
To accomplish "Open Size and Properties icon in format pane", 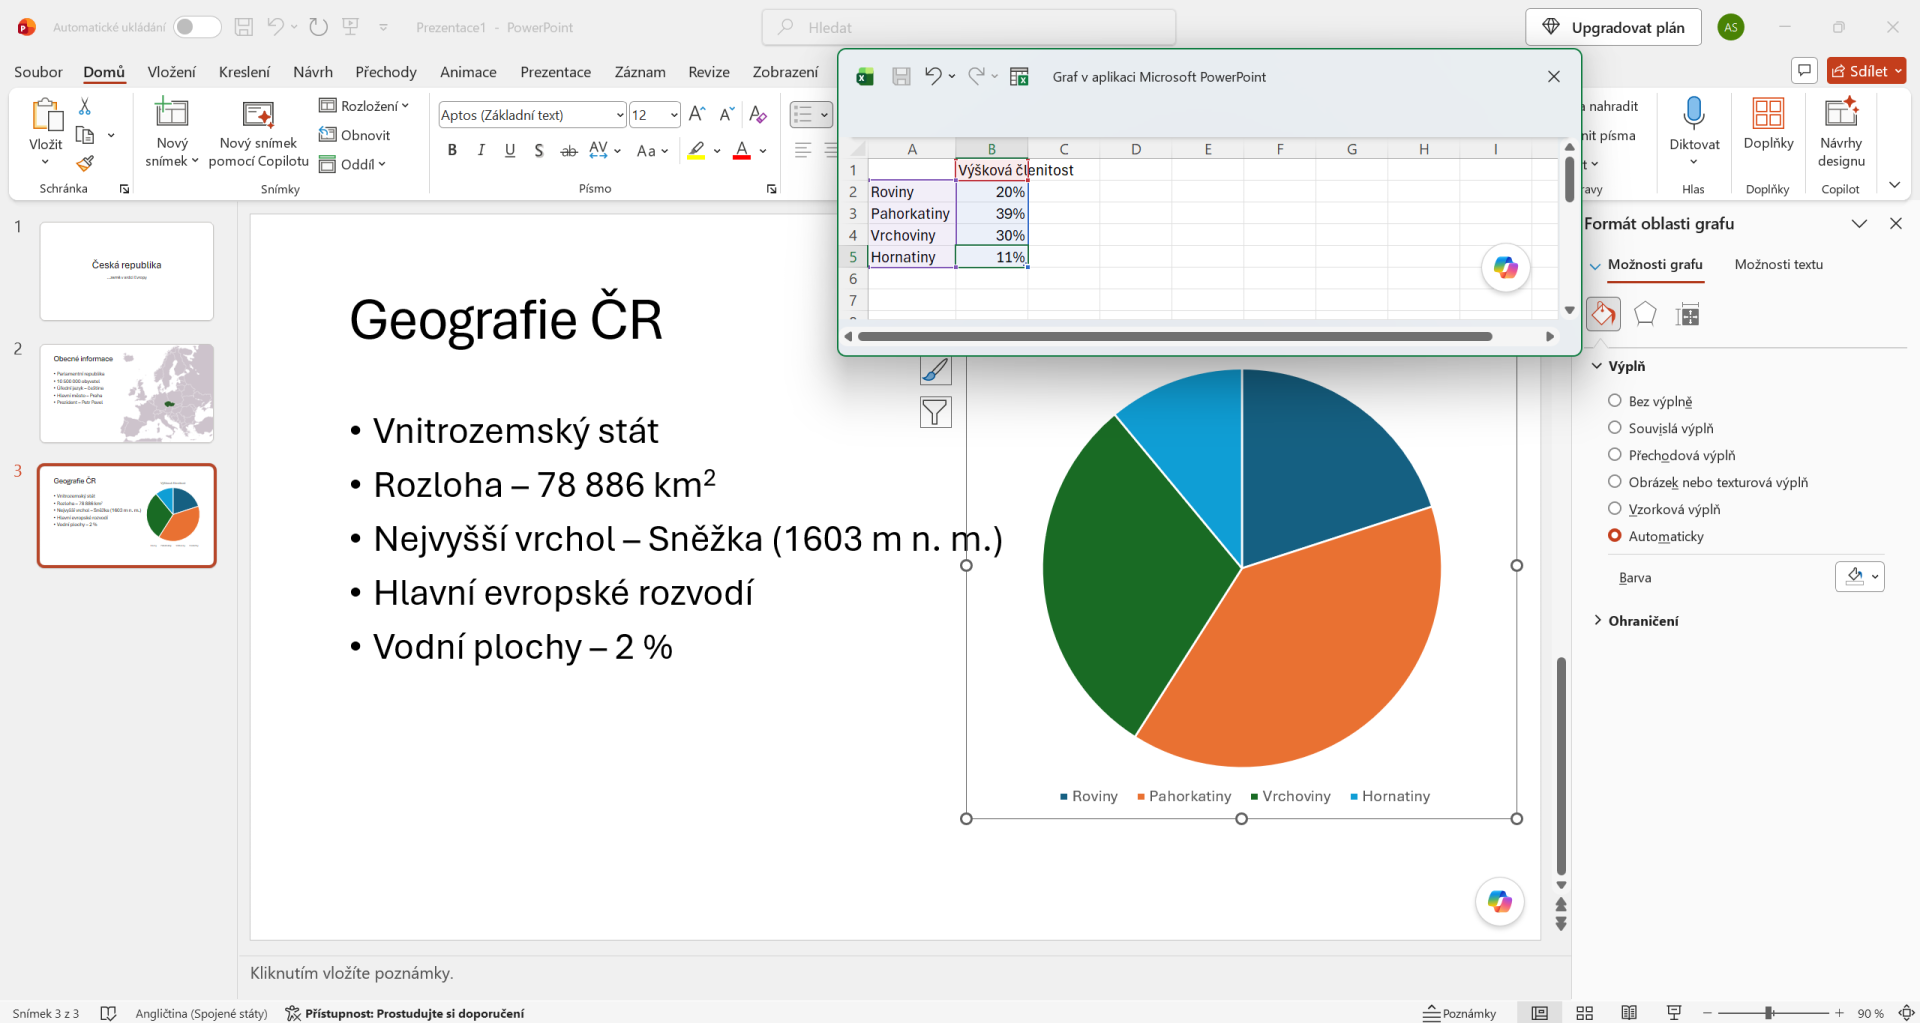I will (x=1688, y=314).
